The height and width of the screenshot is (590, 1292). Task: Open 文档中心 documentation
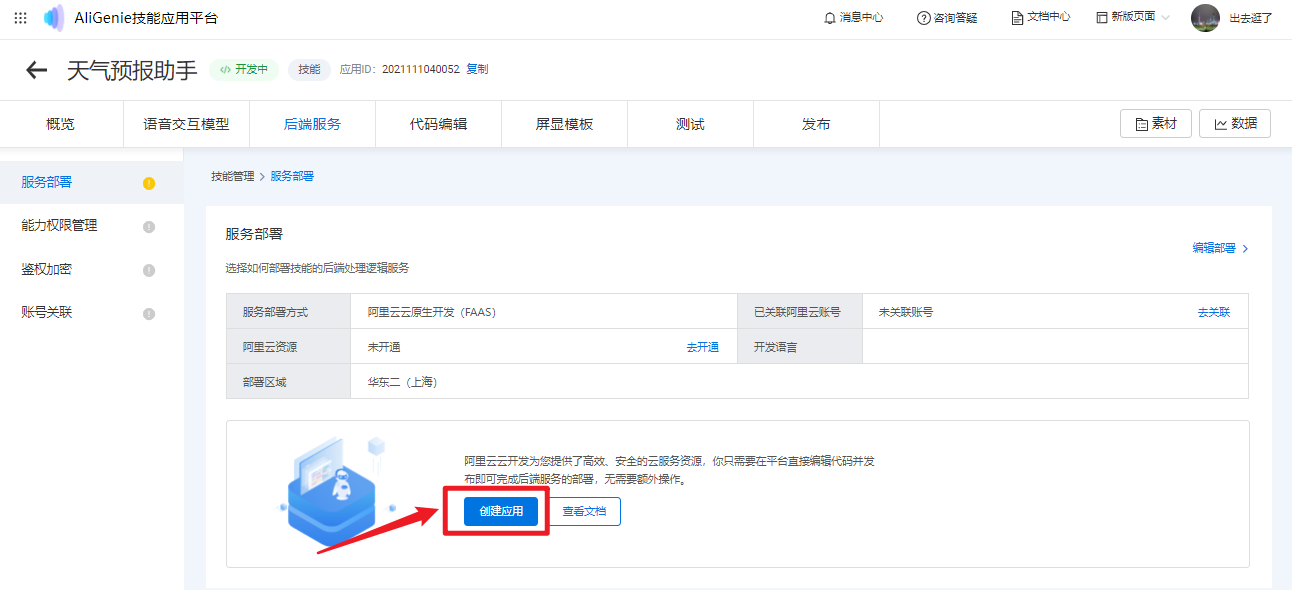pyautogui.click(x=1040, y=18)
